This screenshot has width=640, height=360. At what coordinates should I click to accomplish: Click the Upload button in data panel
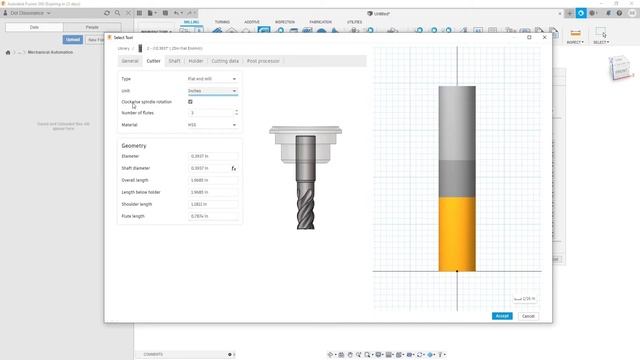click(73, 40)
